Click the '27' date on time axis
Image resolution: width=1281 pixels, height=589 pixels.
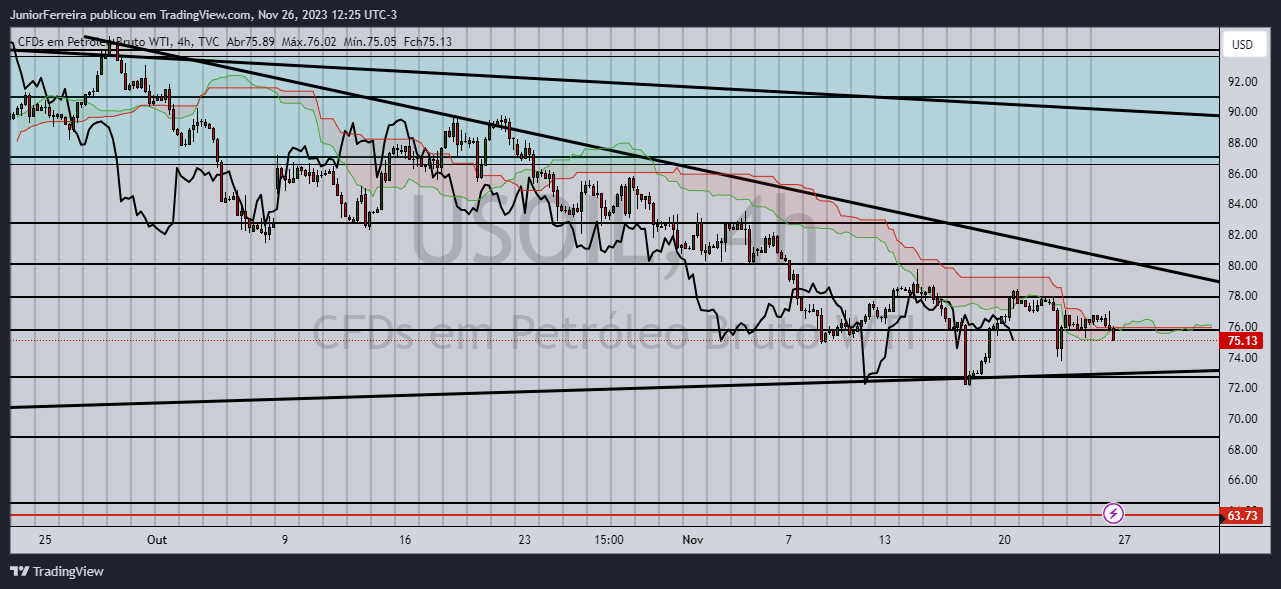click(1125, 539)
